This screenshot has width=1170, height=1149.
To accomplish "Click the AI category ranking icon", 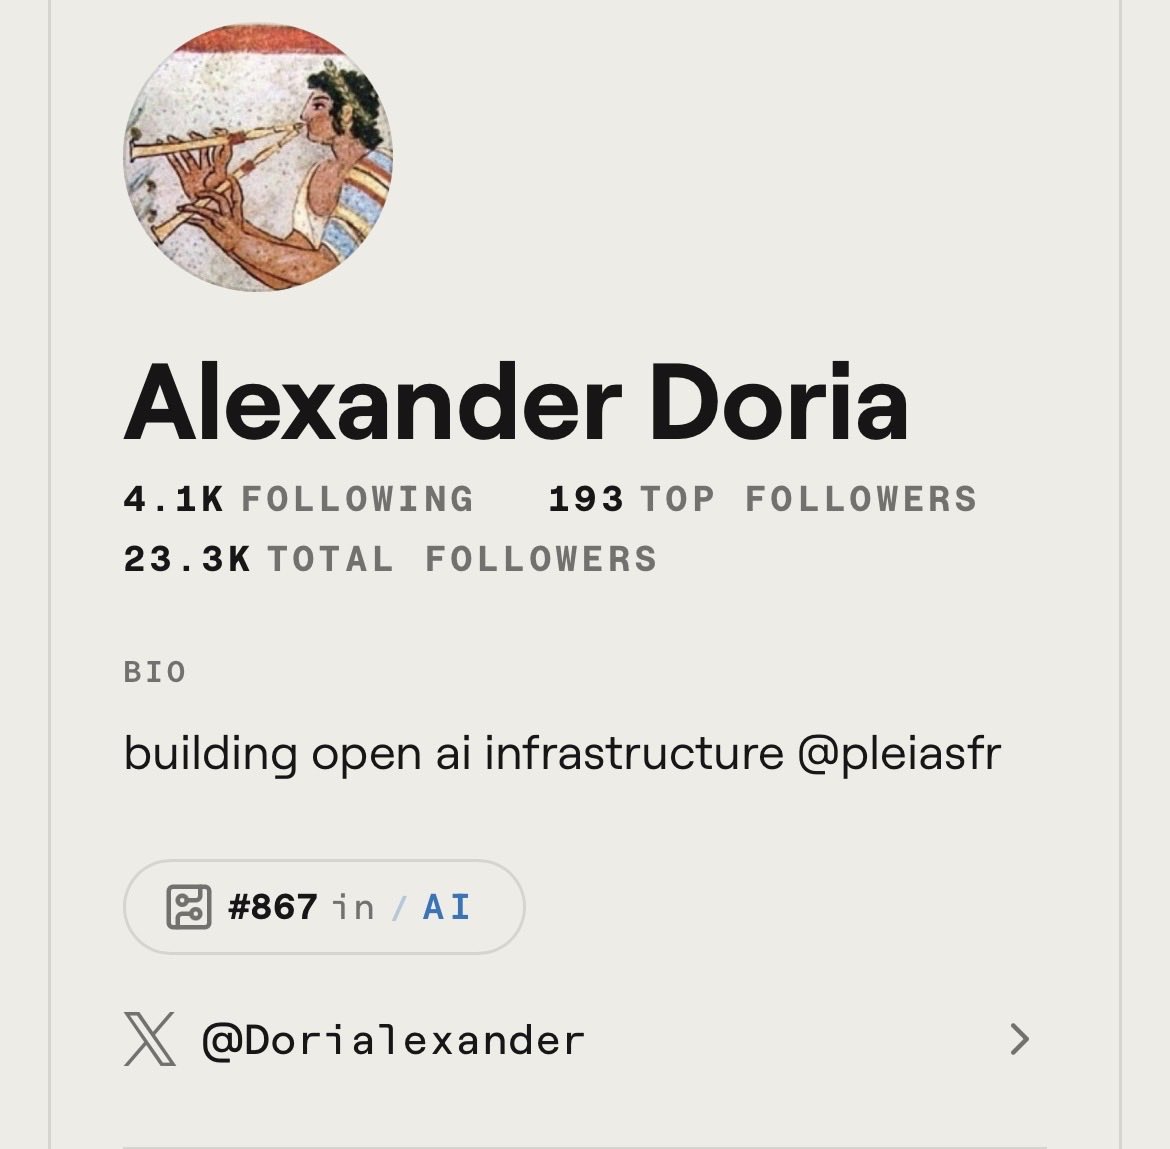I will (x=189, y=907).
